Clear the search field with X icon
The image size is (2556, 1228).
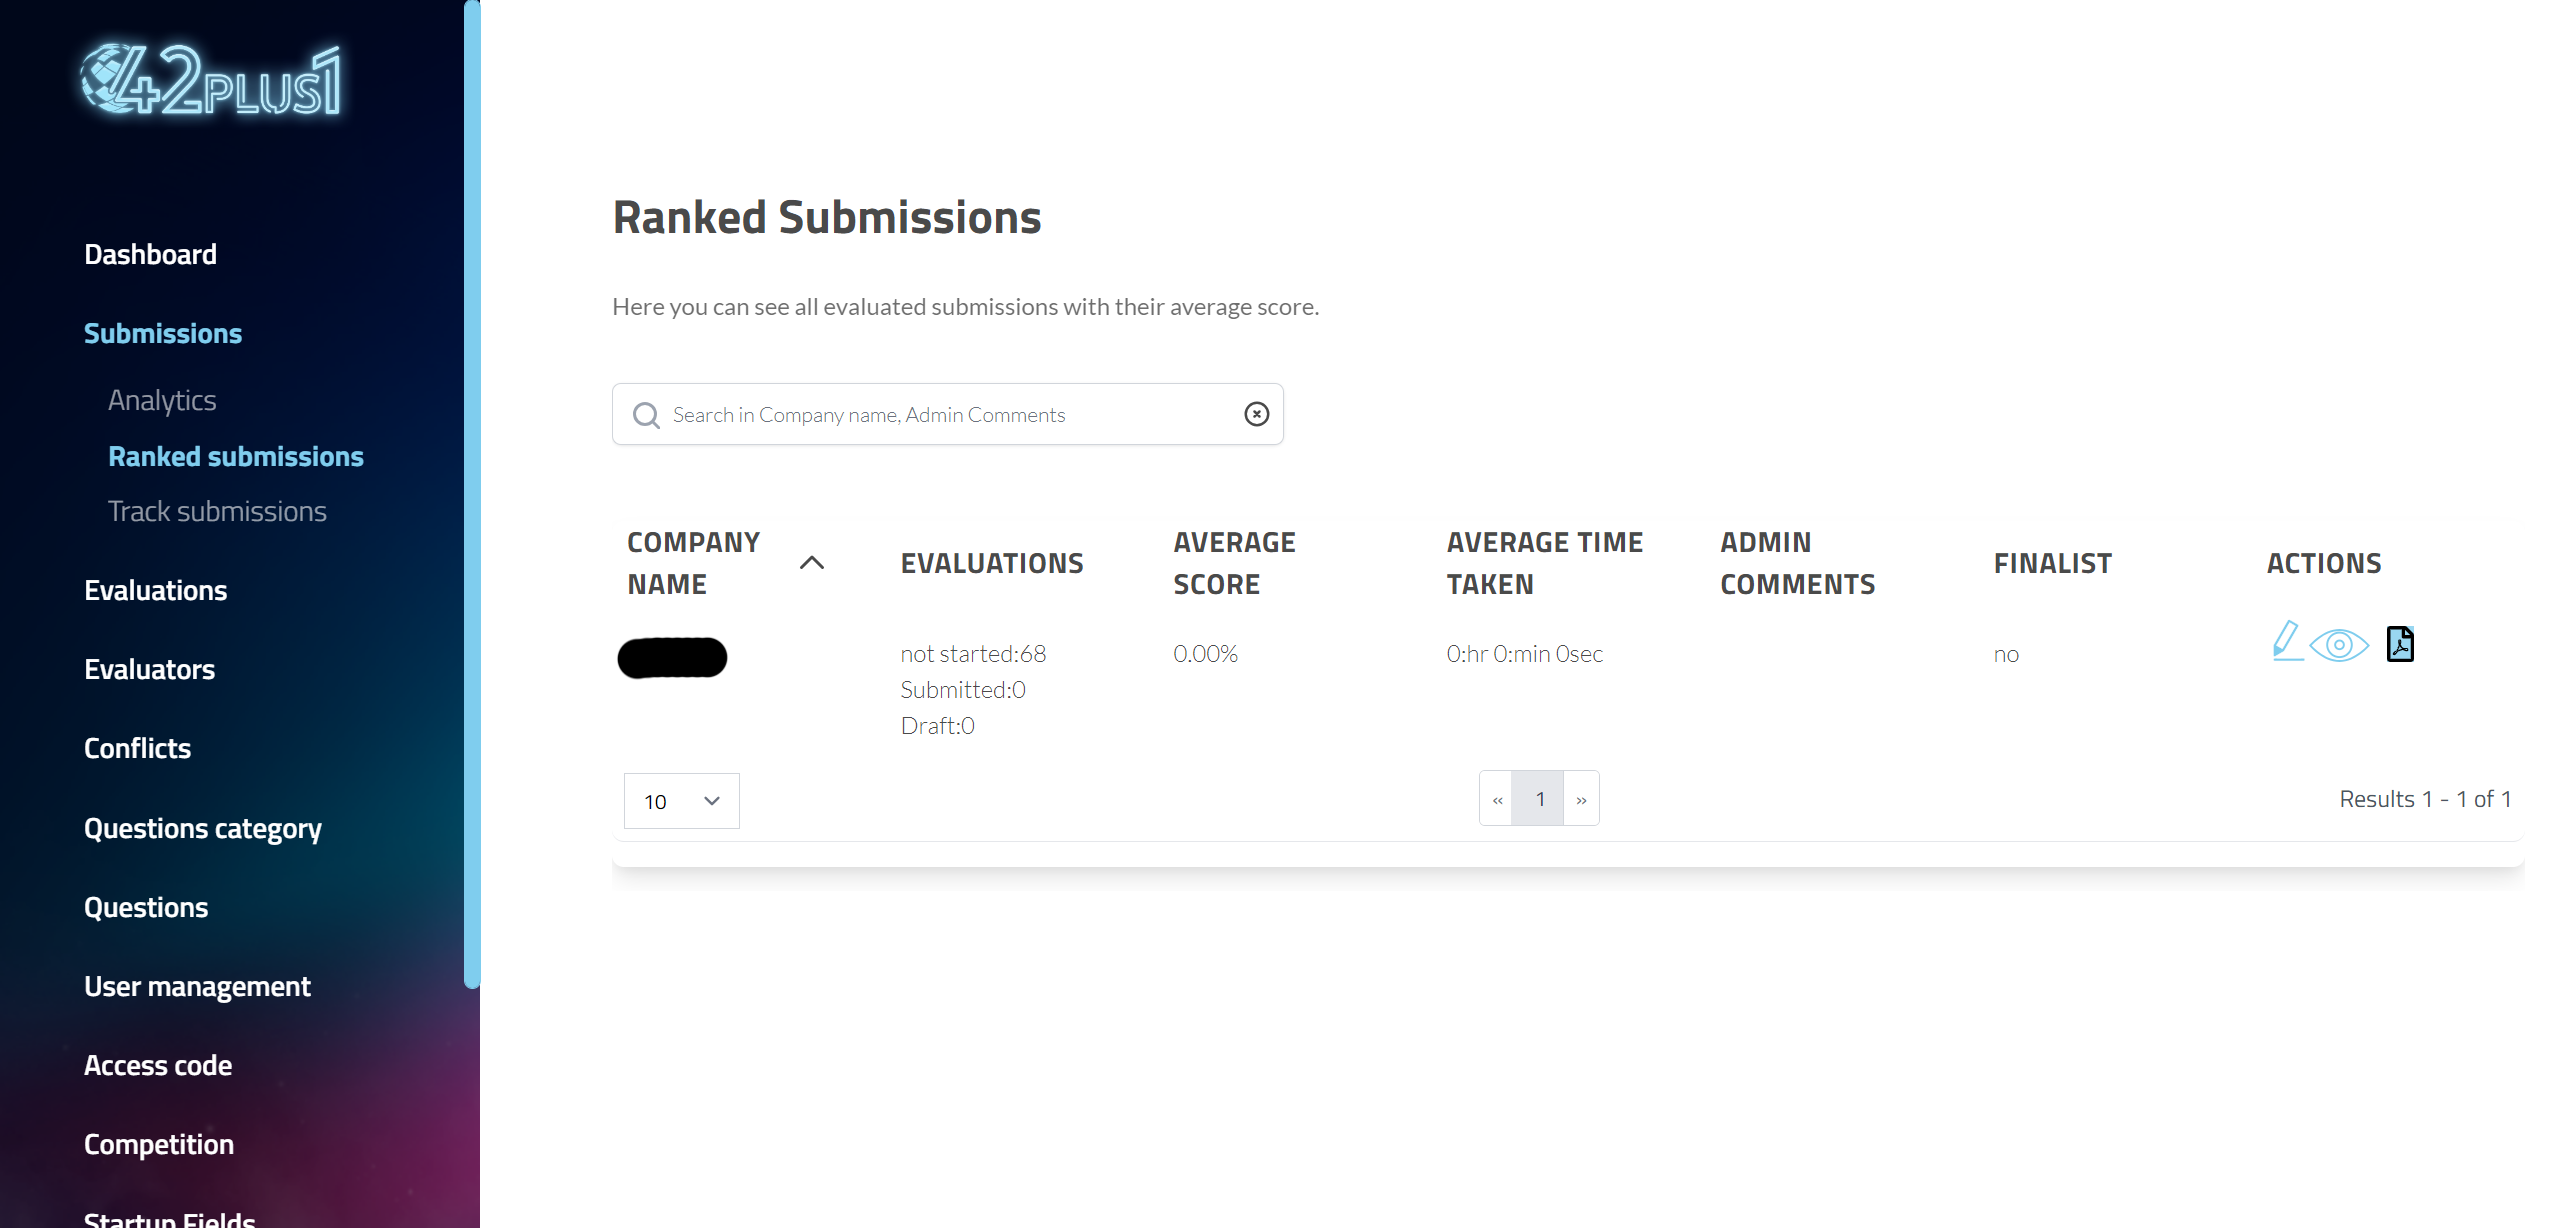coord(1256,414)
